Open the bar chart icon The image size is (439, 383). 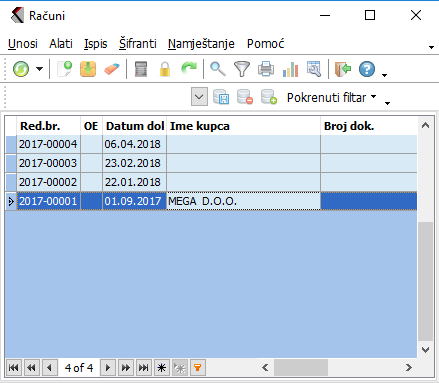(x=290, y=69)
